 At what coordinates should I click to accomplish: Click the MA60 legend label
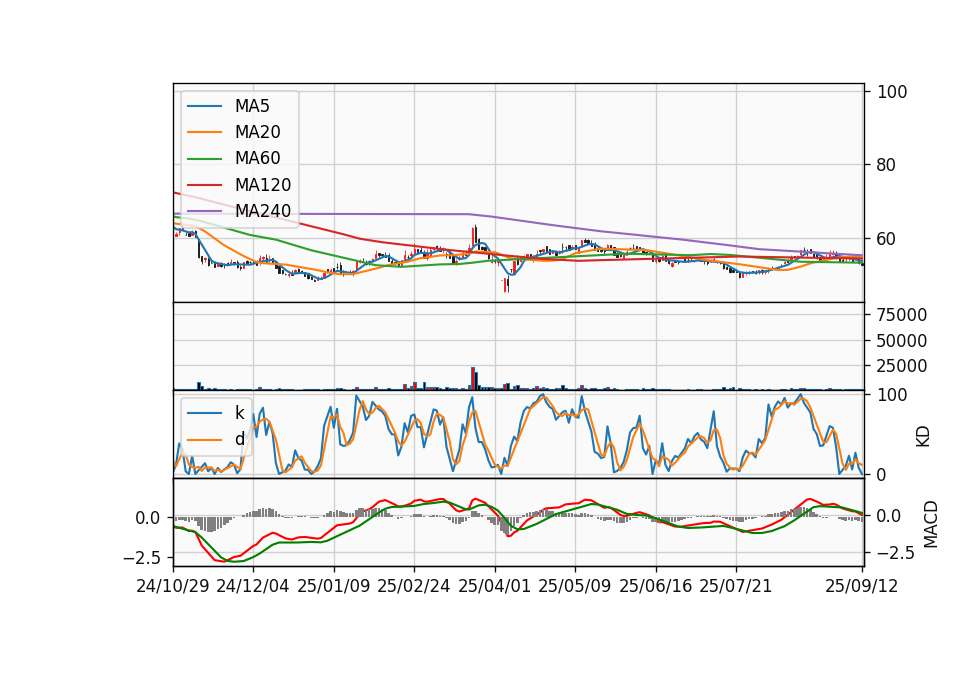(x=257, y=159)
